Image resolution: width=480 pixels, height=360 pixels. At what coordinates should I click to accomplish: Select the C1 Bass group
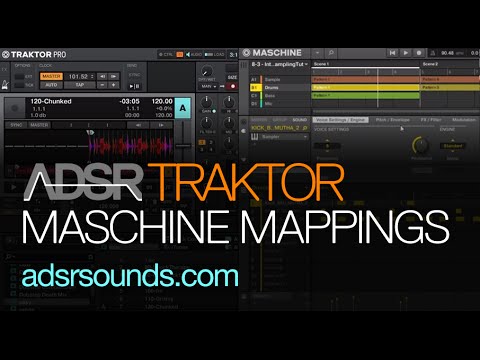279,96
